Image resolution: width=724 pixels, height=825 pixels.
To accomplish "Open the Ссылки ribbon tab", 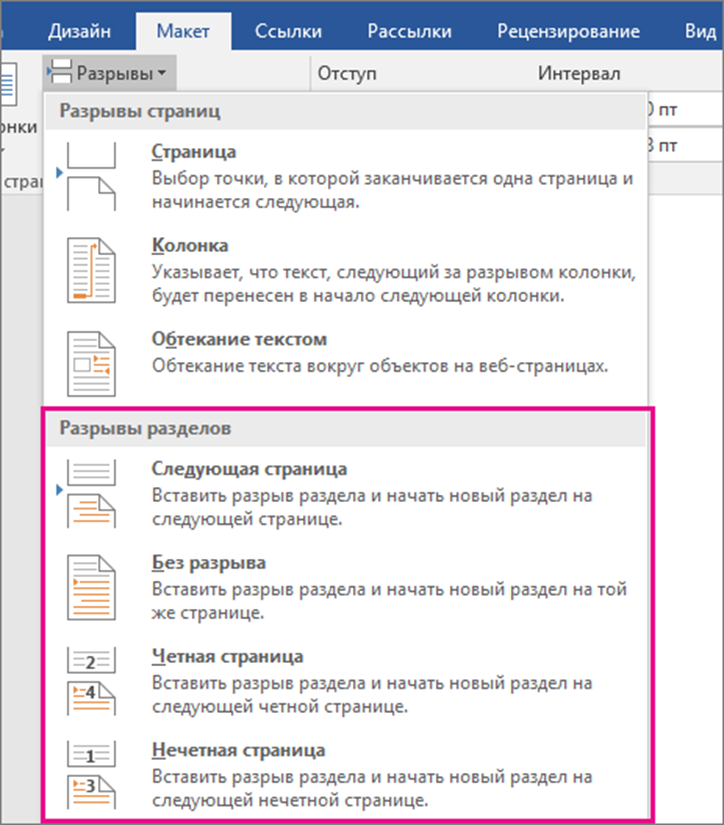I will tap(288, 31).
